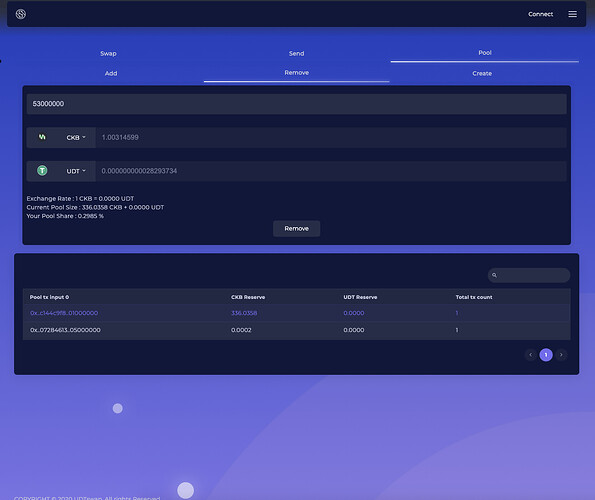This screenshot has width=595, height=500.
Task: Click the Remove liquidity button
Action: [296, 228]
